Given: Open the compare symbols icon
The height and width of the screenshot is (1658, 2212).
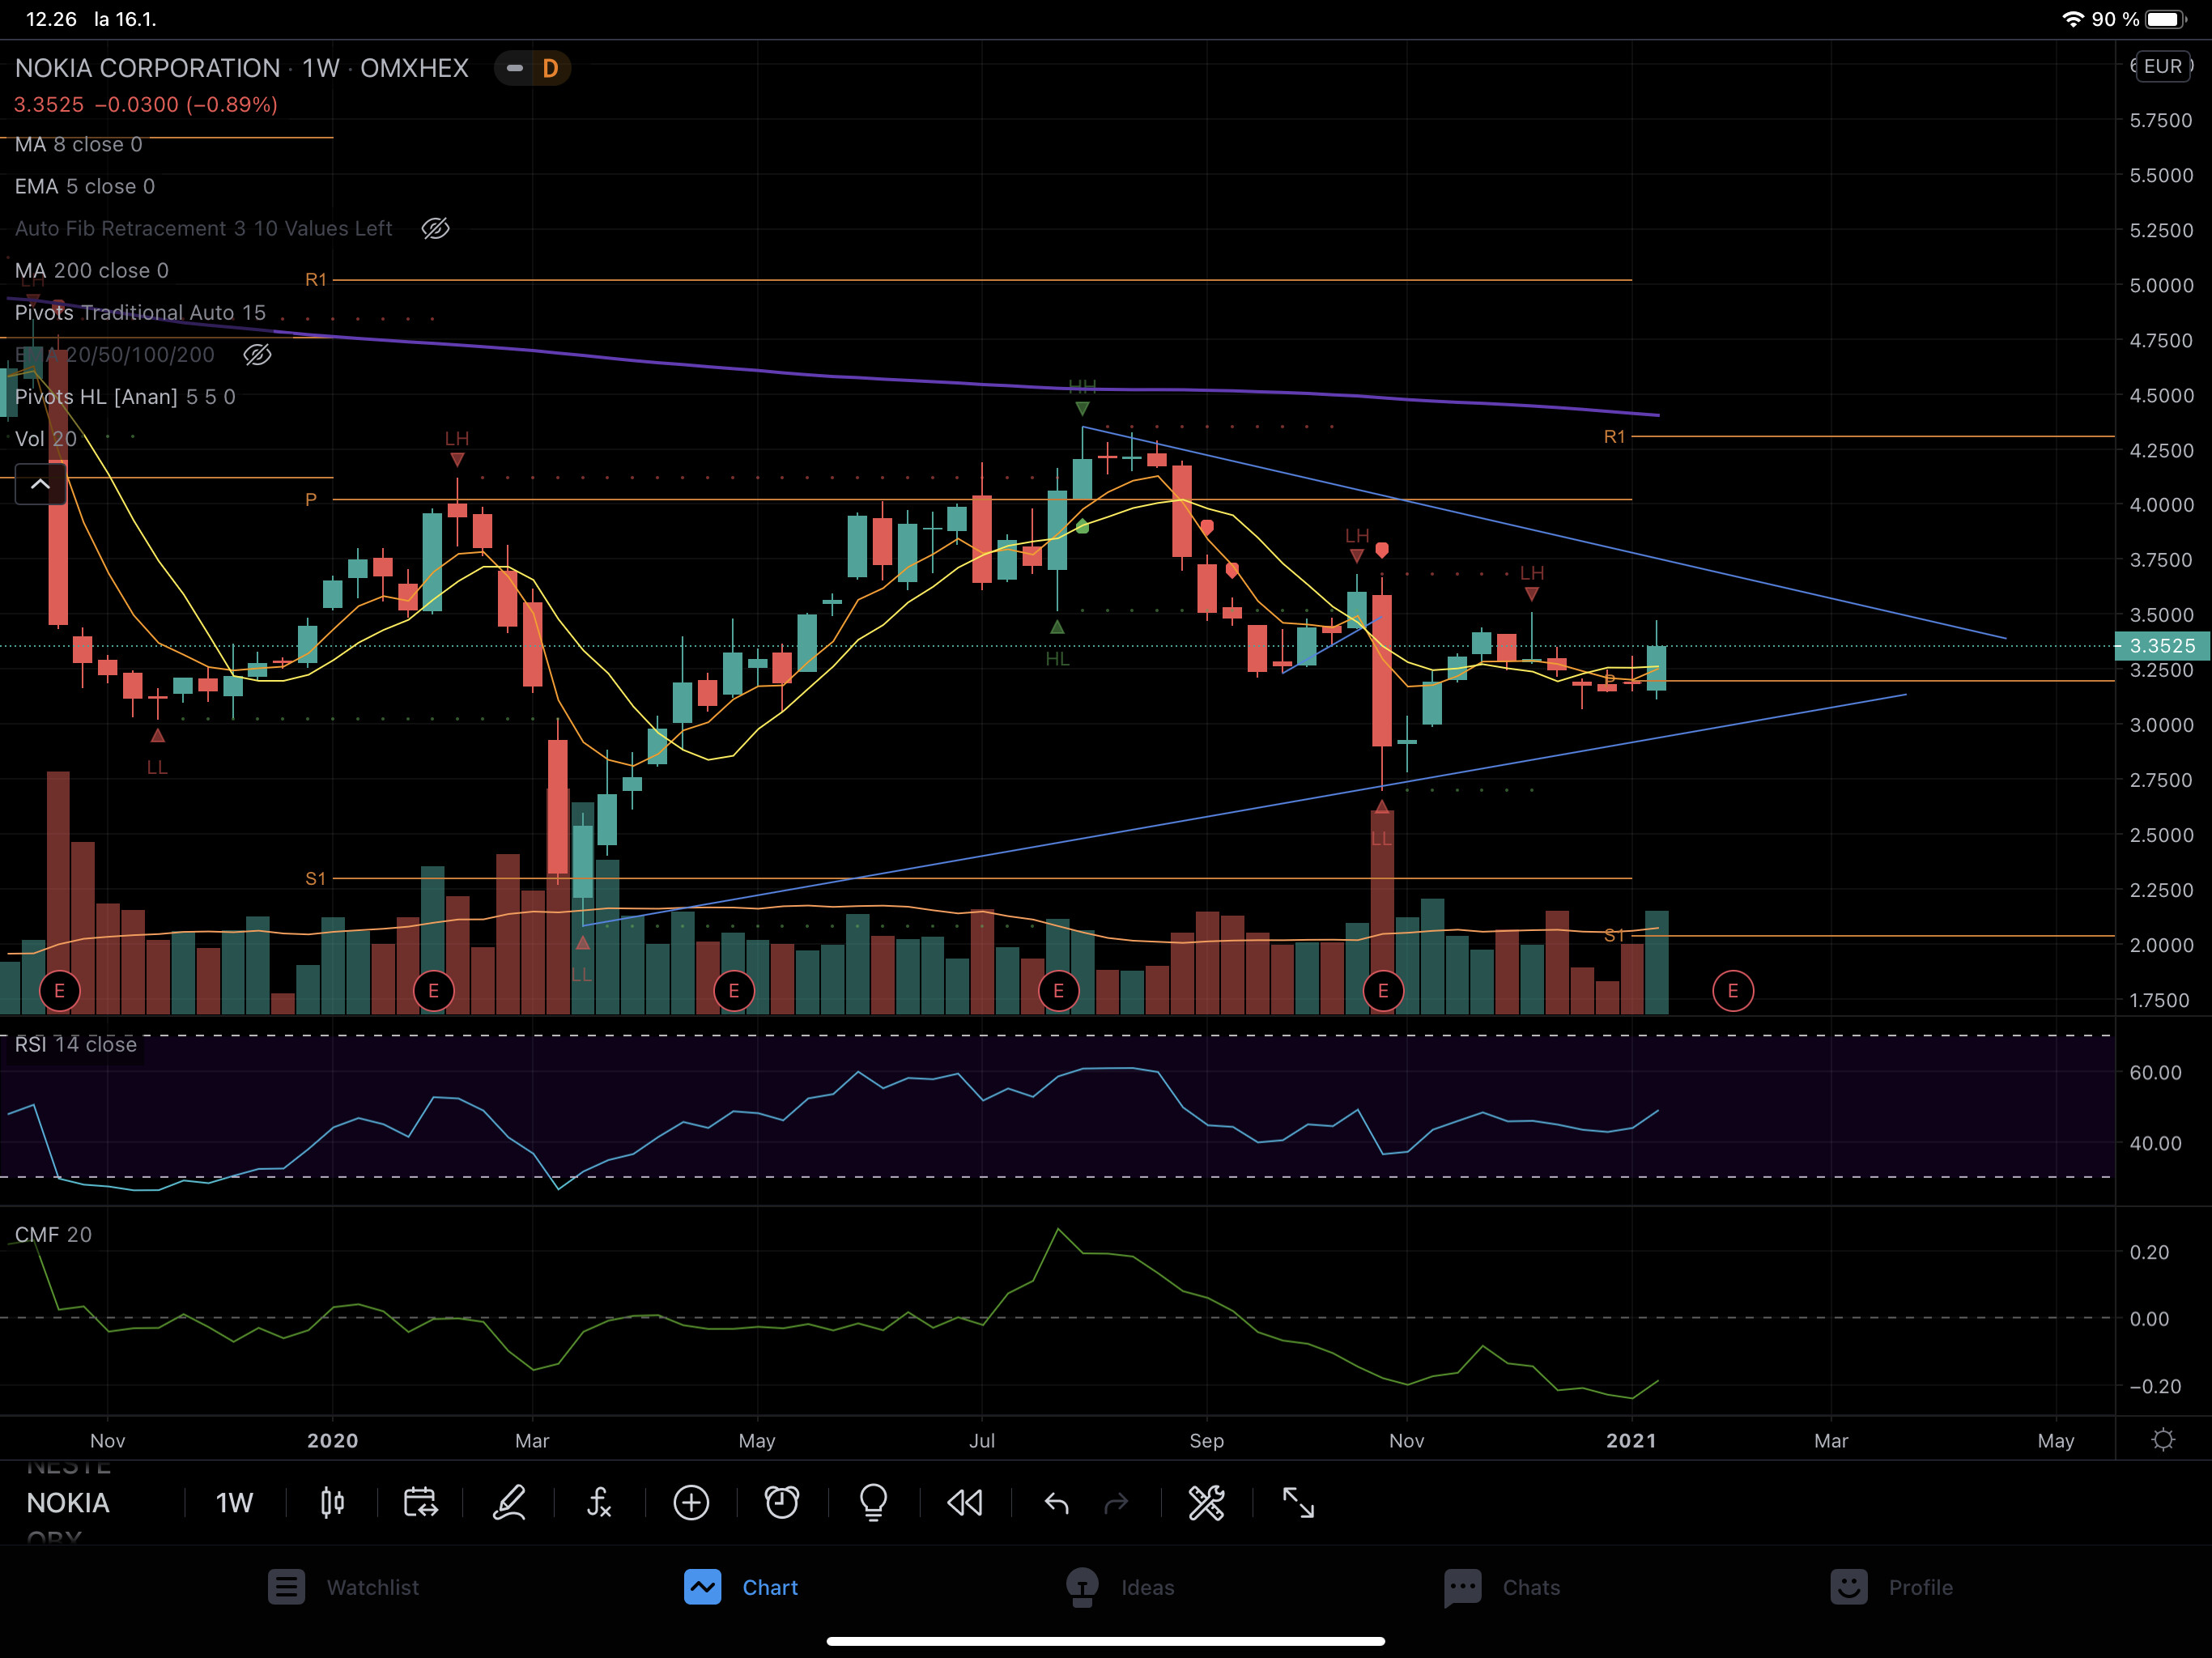Looking at the screenshot, I should 420,1502.
